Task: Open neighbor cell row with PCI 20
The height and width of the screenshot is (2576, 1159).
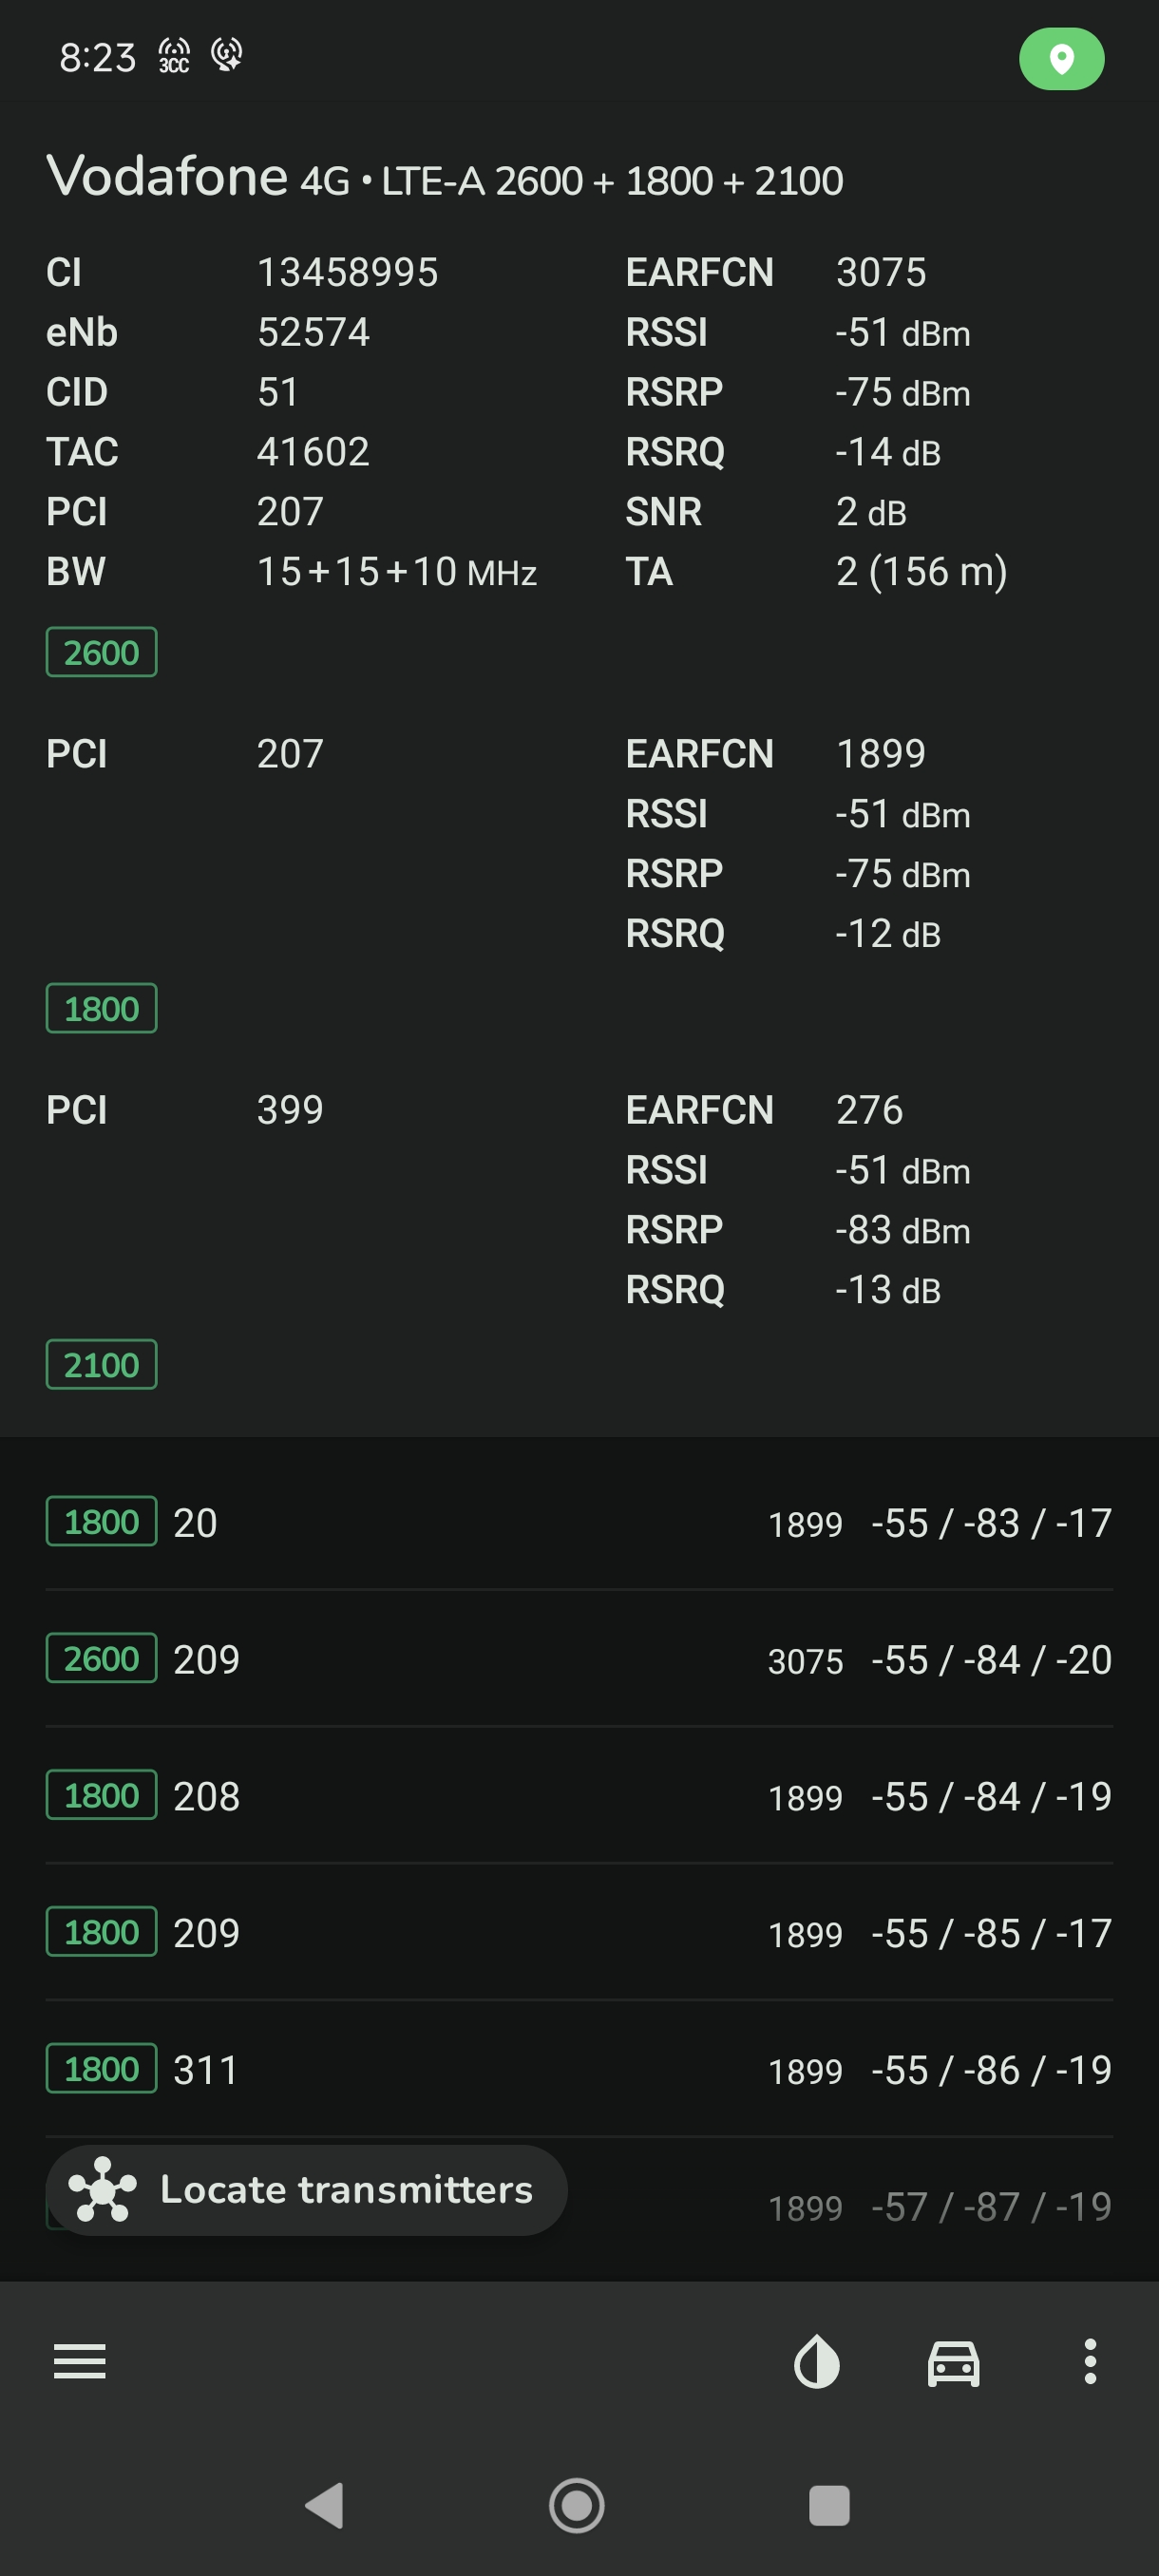Action: tap(579, 1522)
